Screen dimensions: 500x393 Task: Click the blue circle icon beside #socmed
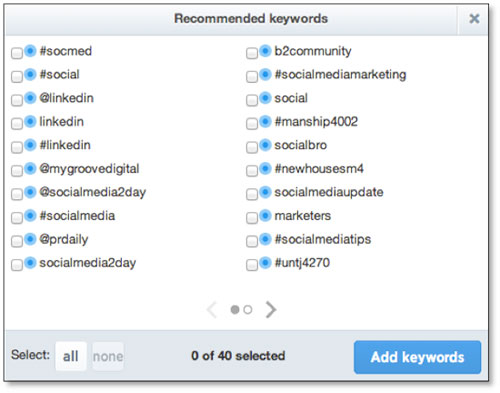[30, 51]
